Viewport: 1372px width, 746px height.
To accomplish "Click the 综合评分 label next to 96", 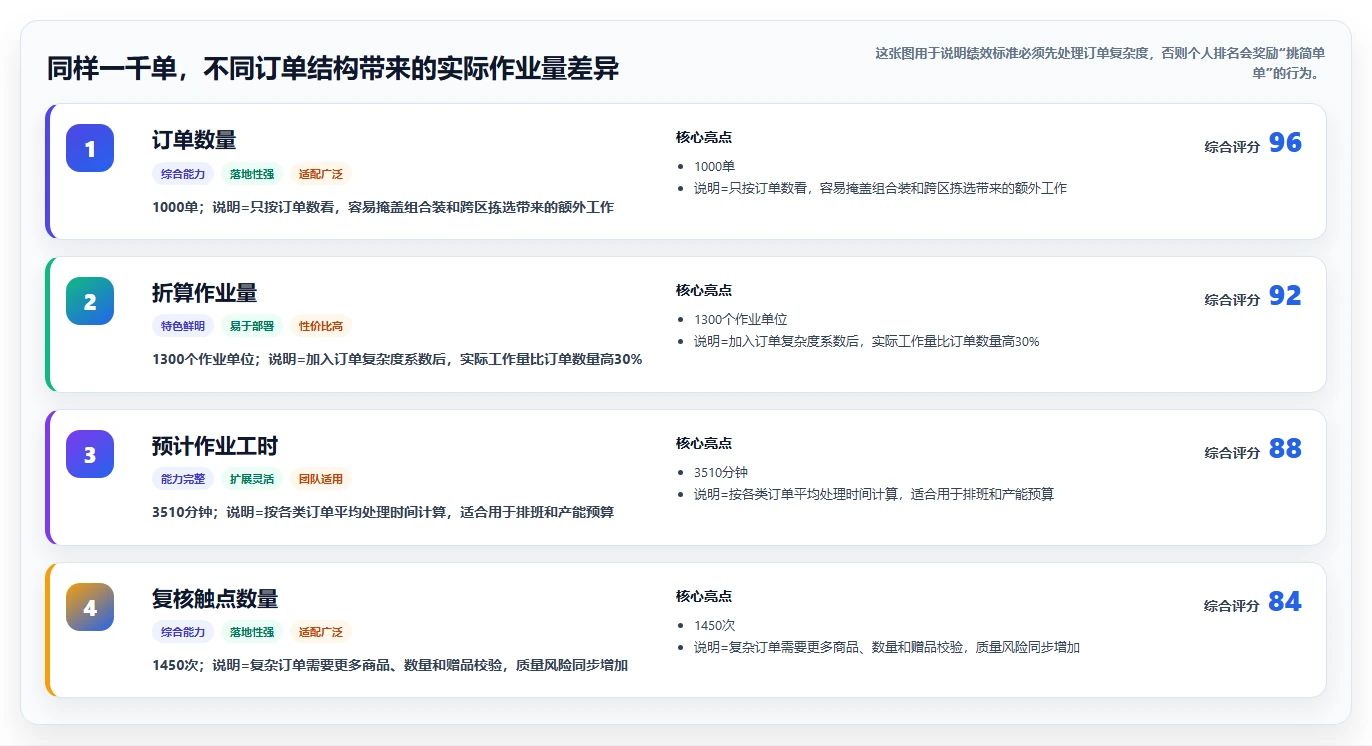I will (x=1232, y=147).
